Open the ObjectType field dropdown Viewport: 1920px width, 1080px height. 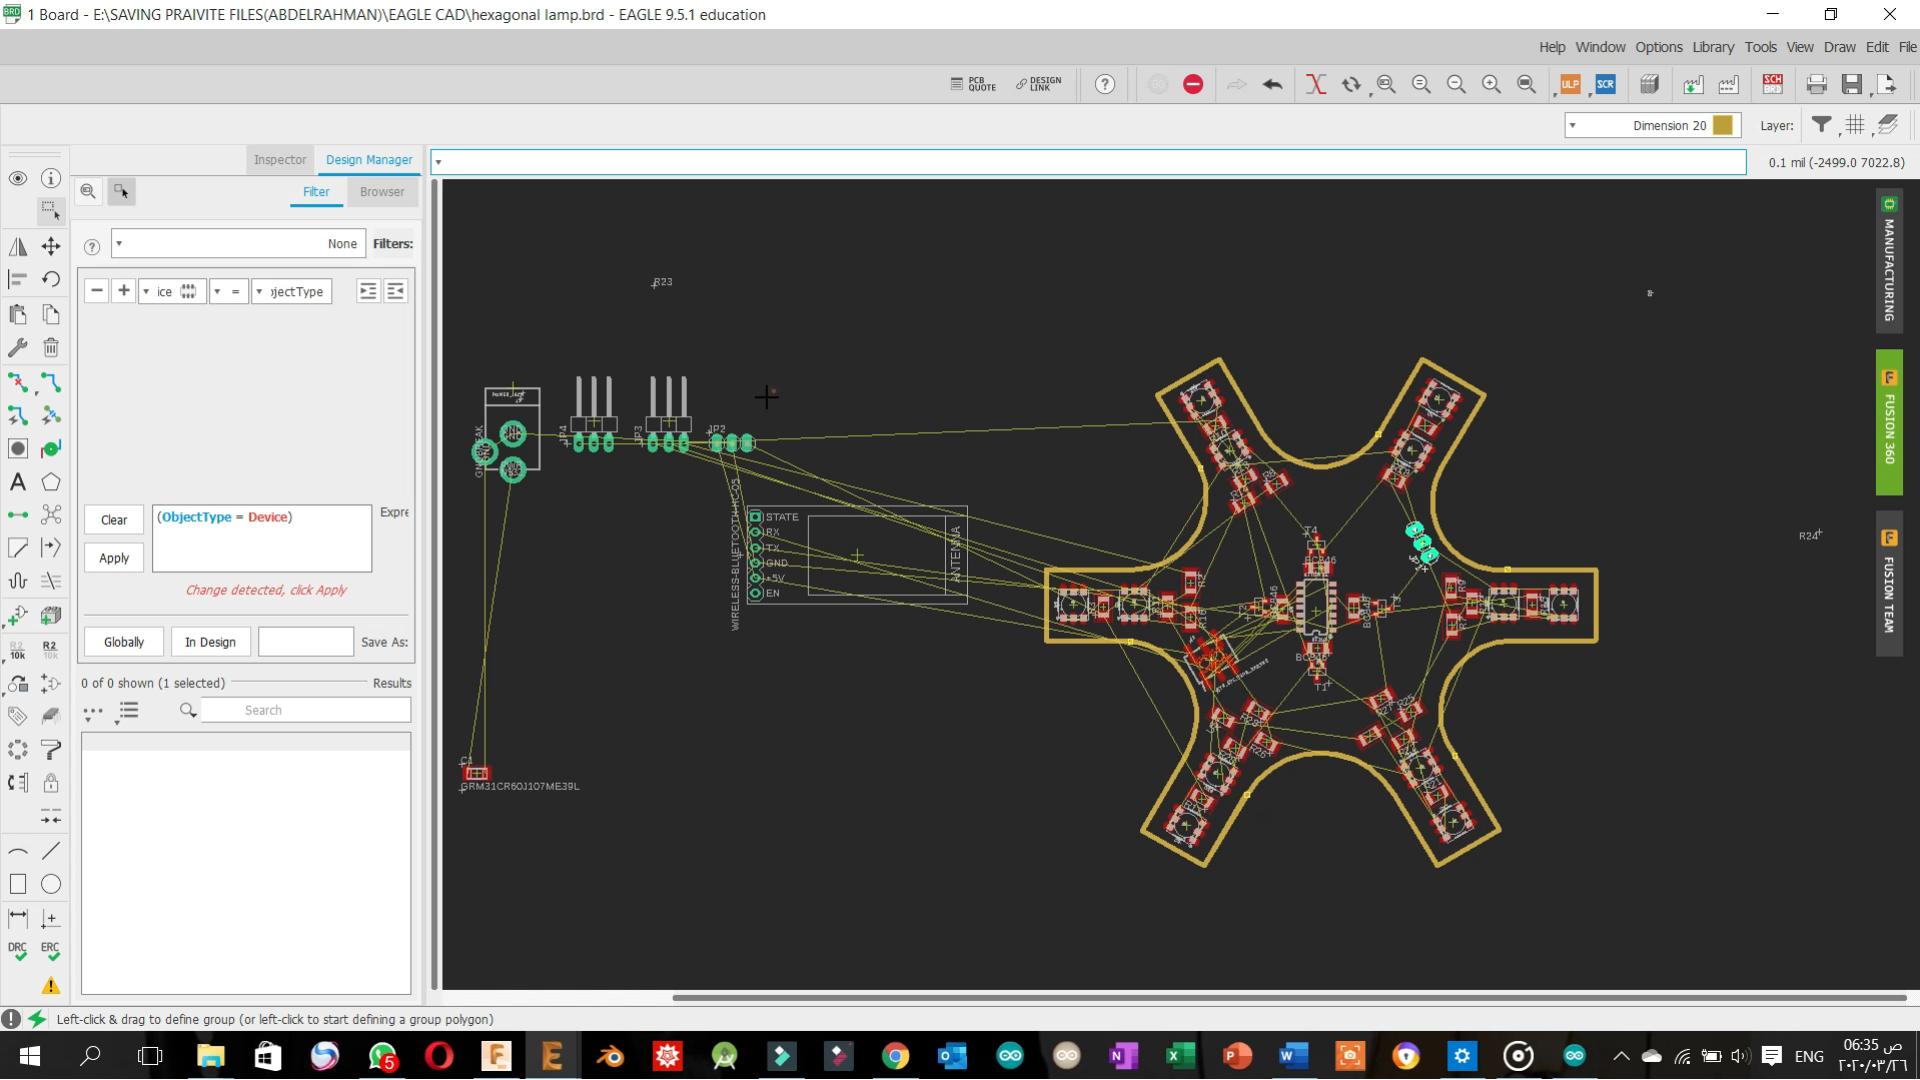[x=291, y=291]
